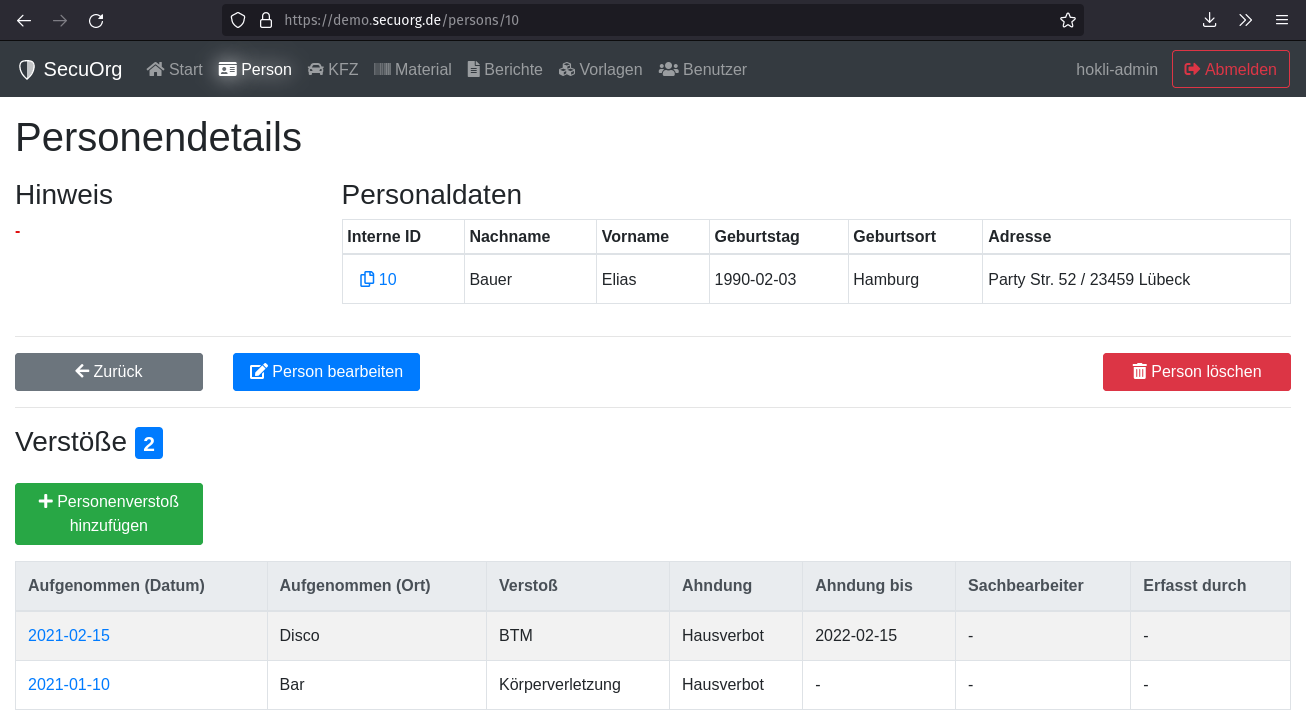Open the Start navigation item
The image size is (1306, 725).
click(x=175, y=69)
